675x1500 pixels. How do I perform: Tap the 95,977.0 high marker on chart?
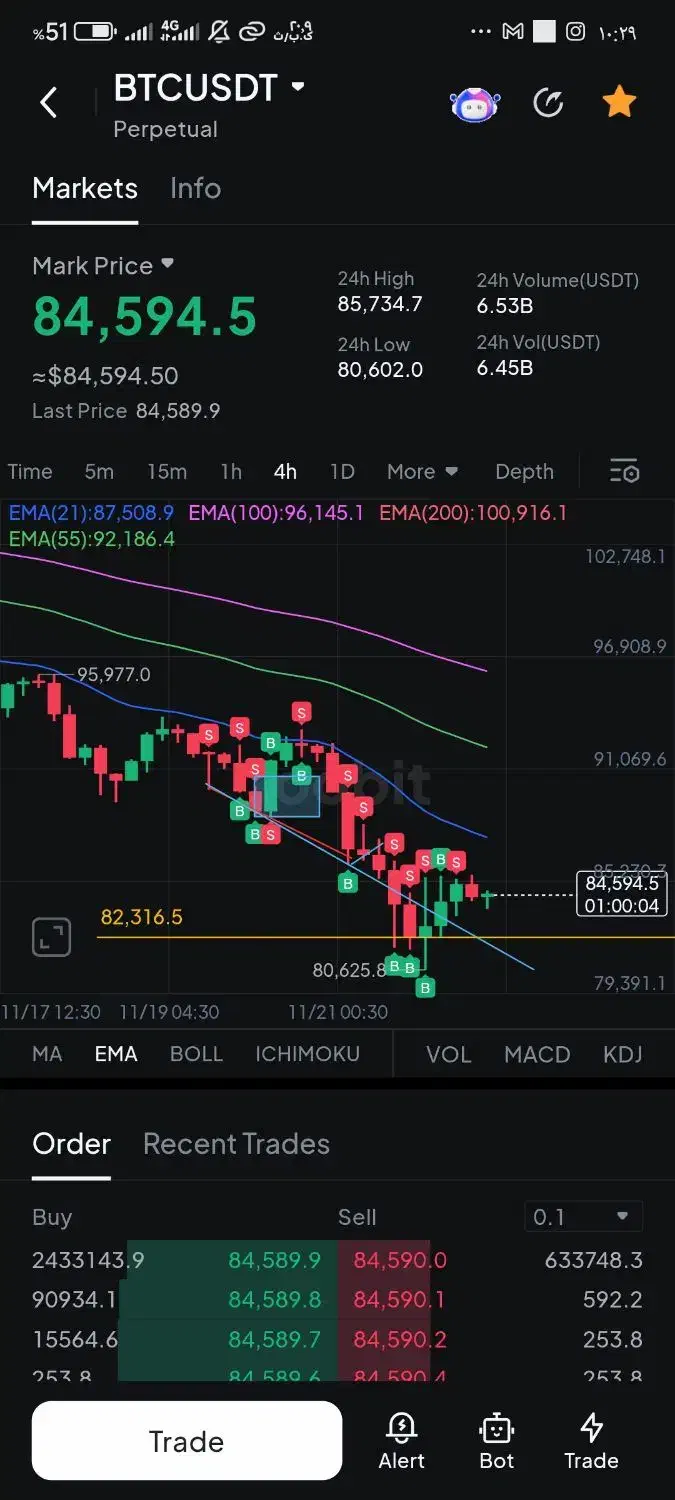point(114,675)
